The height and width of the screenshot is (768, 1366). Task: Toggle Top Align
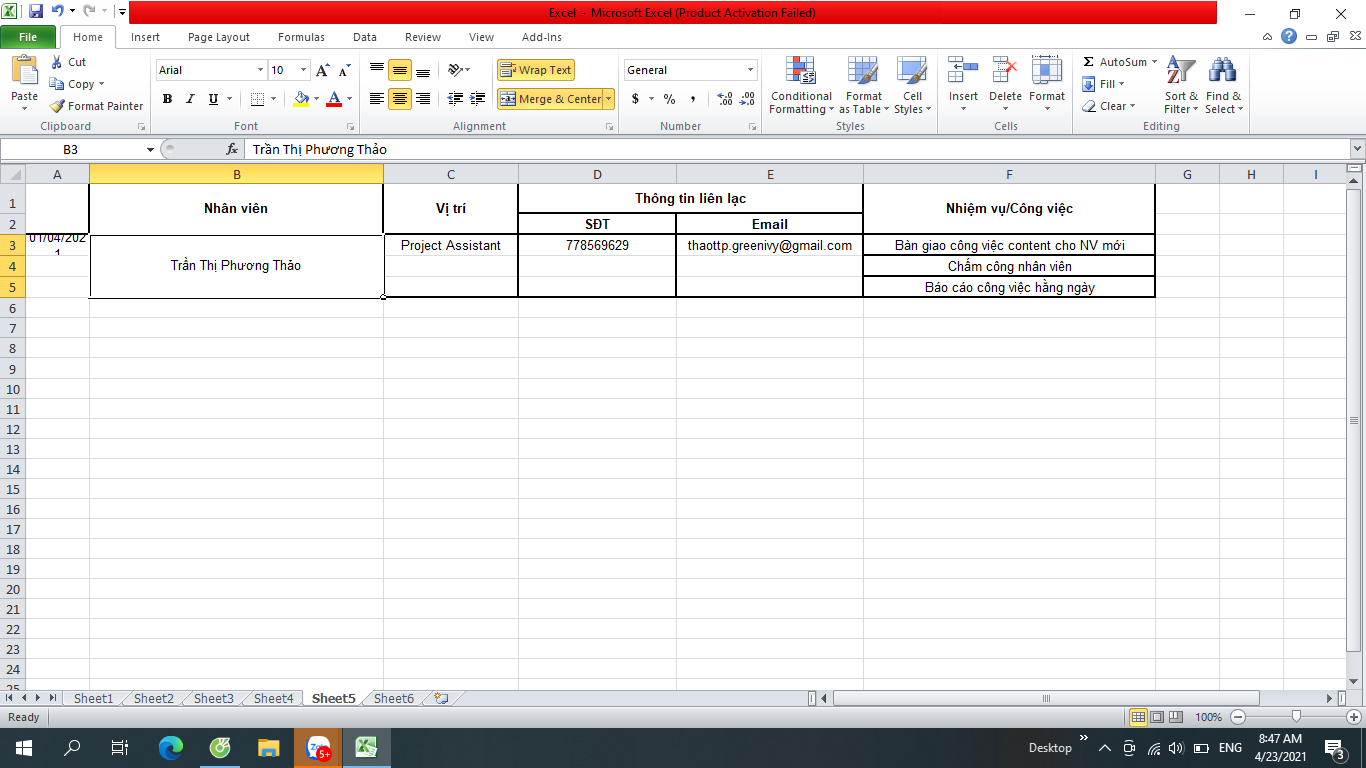tap(377, 70)
